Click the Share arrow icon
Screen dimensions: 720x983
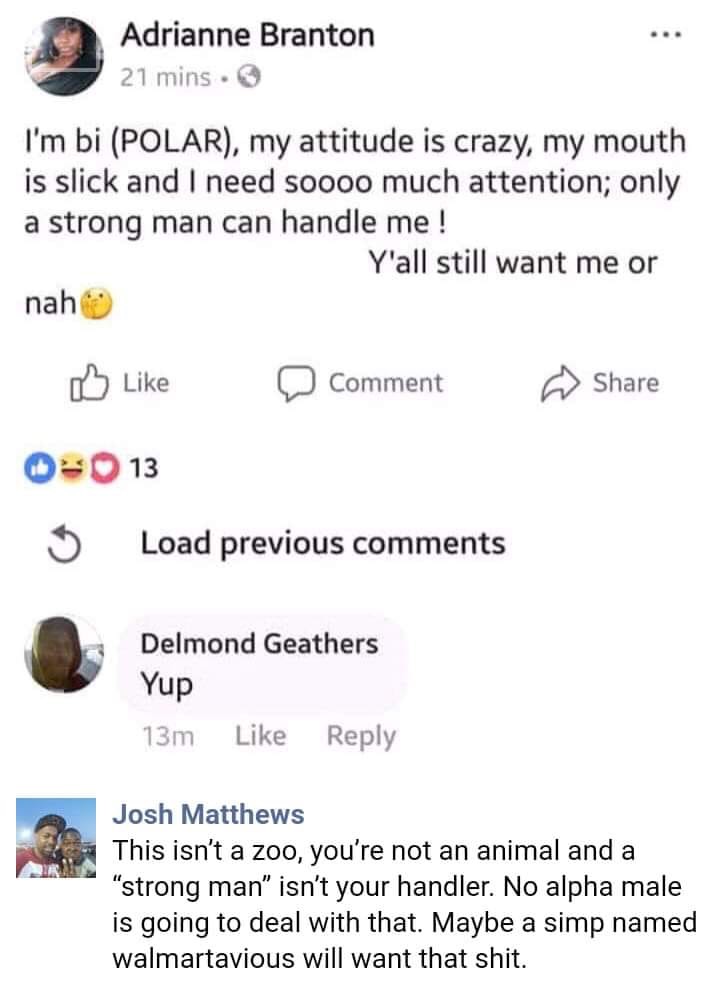pos(560,383)
